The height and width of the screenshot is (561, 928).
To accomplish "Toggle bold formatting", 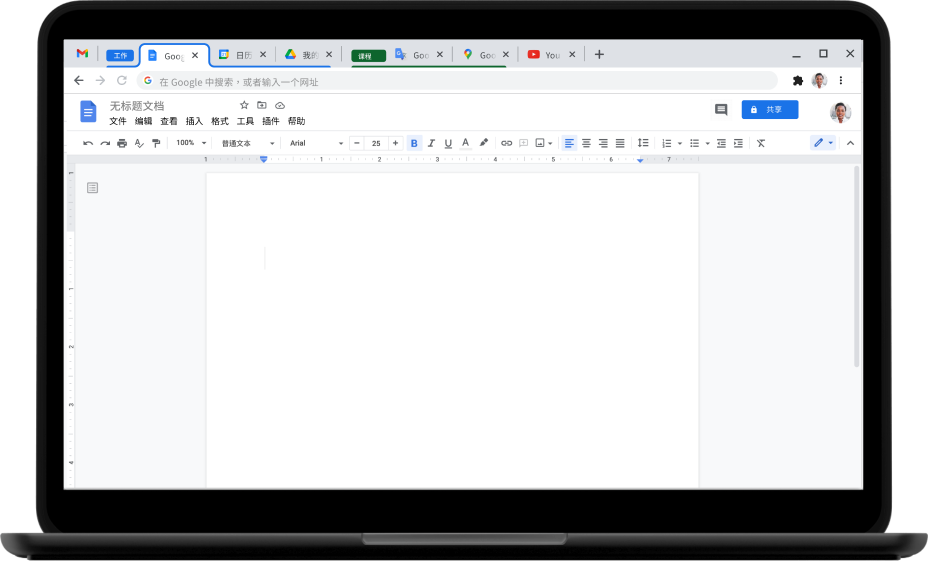I will 414,143.
